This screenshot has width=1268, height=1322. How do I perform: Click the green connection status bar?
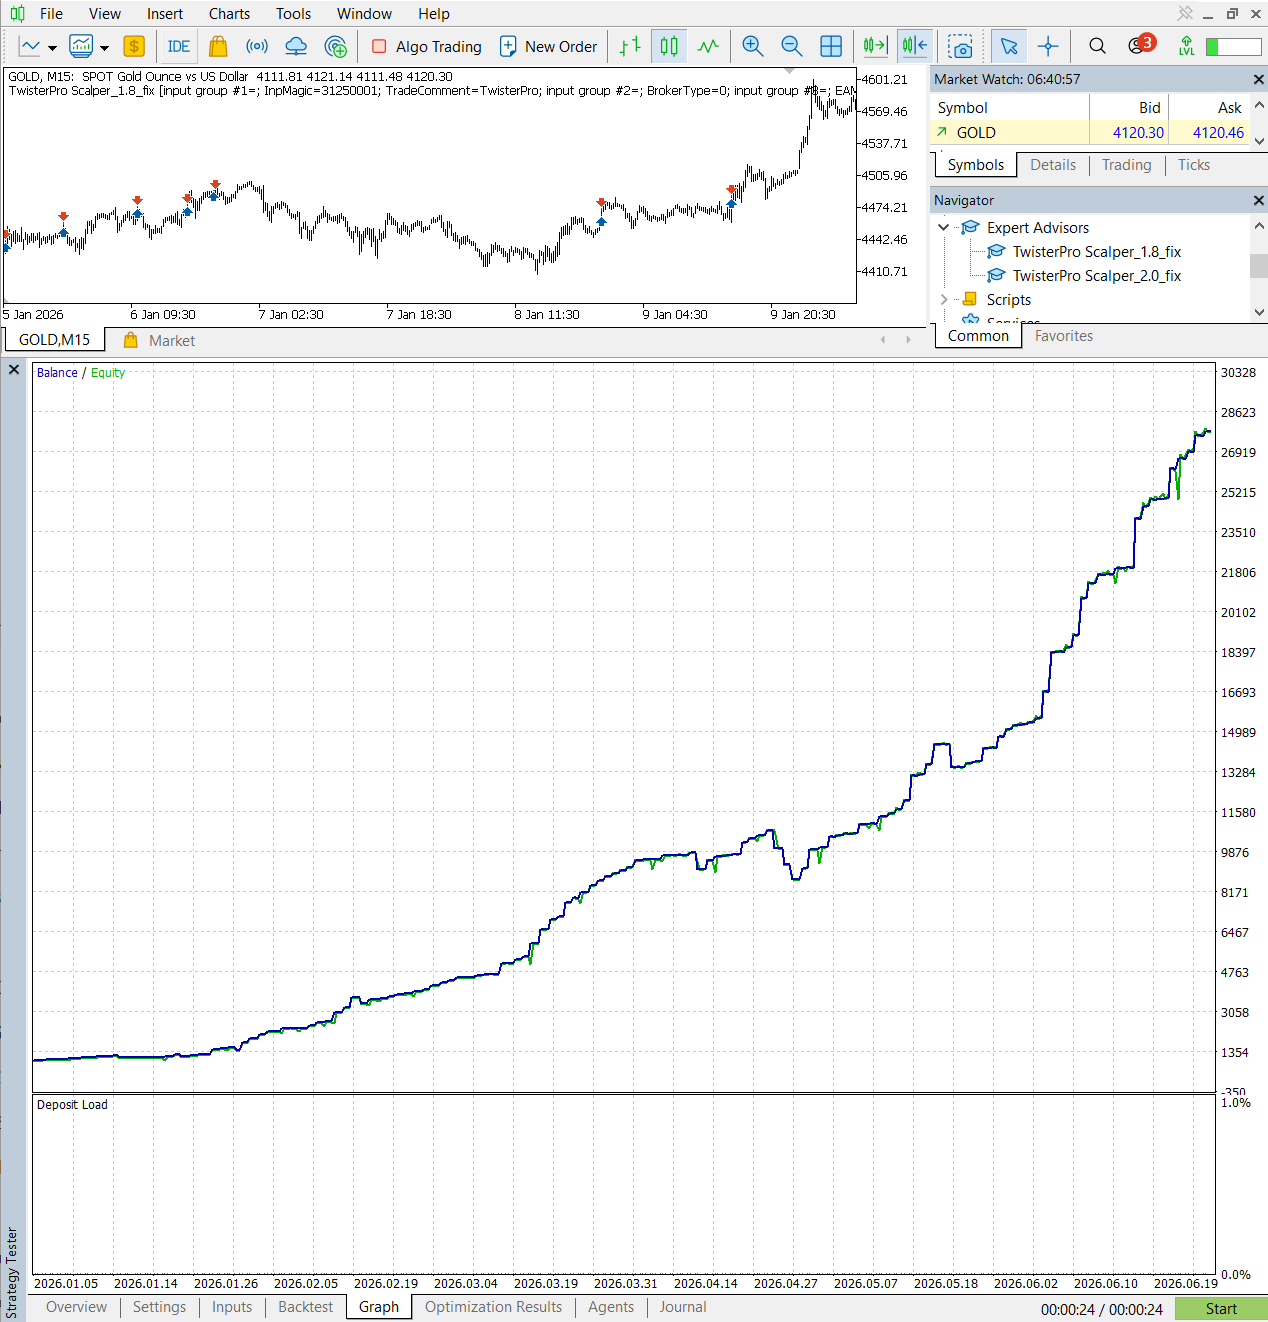[x=1233, y=47]
